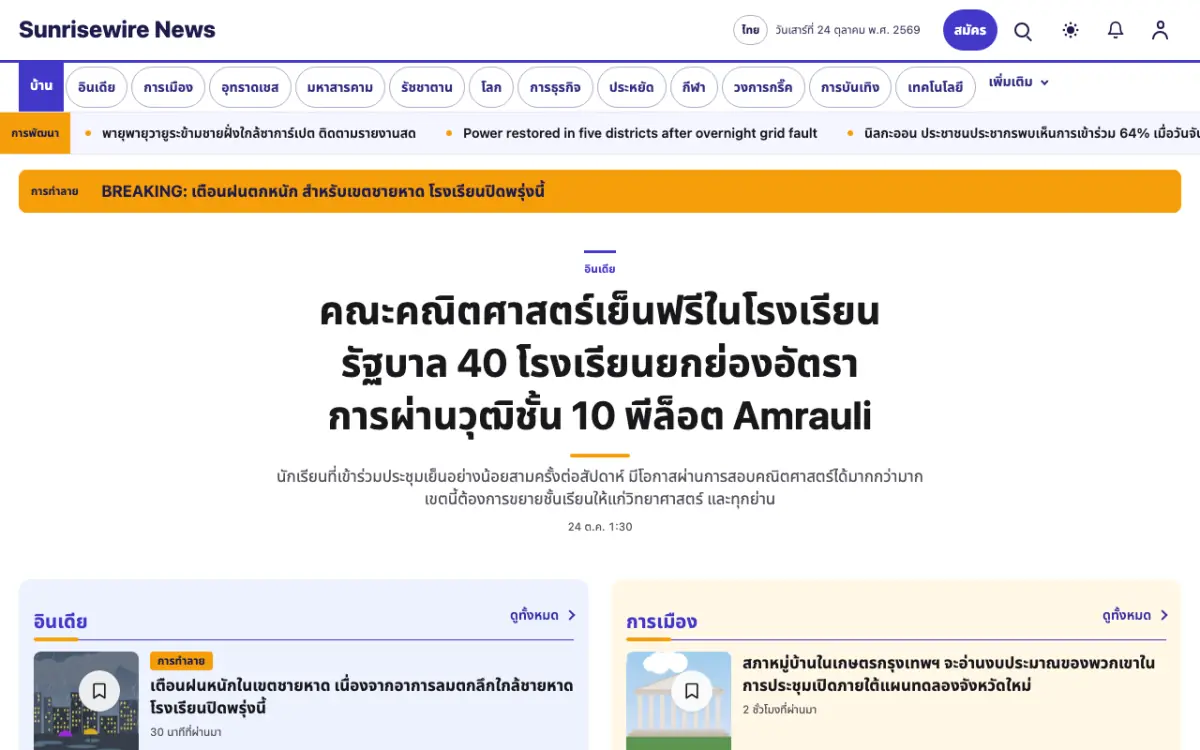Select the การบันเทิง nav tab

[850, 87]
